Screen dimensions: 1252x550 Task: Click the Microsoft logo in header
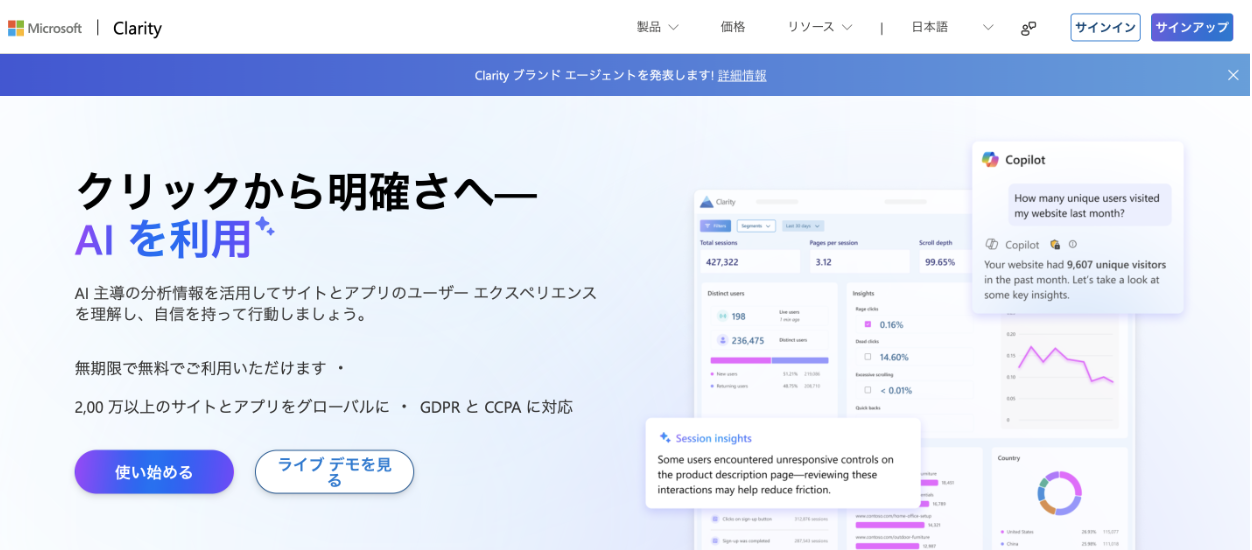(x=45, y=28)
